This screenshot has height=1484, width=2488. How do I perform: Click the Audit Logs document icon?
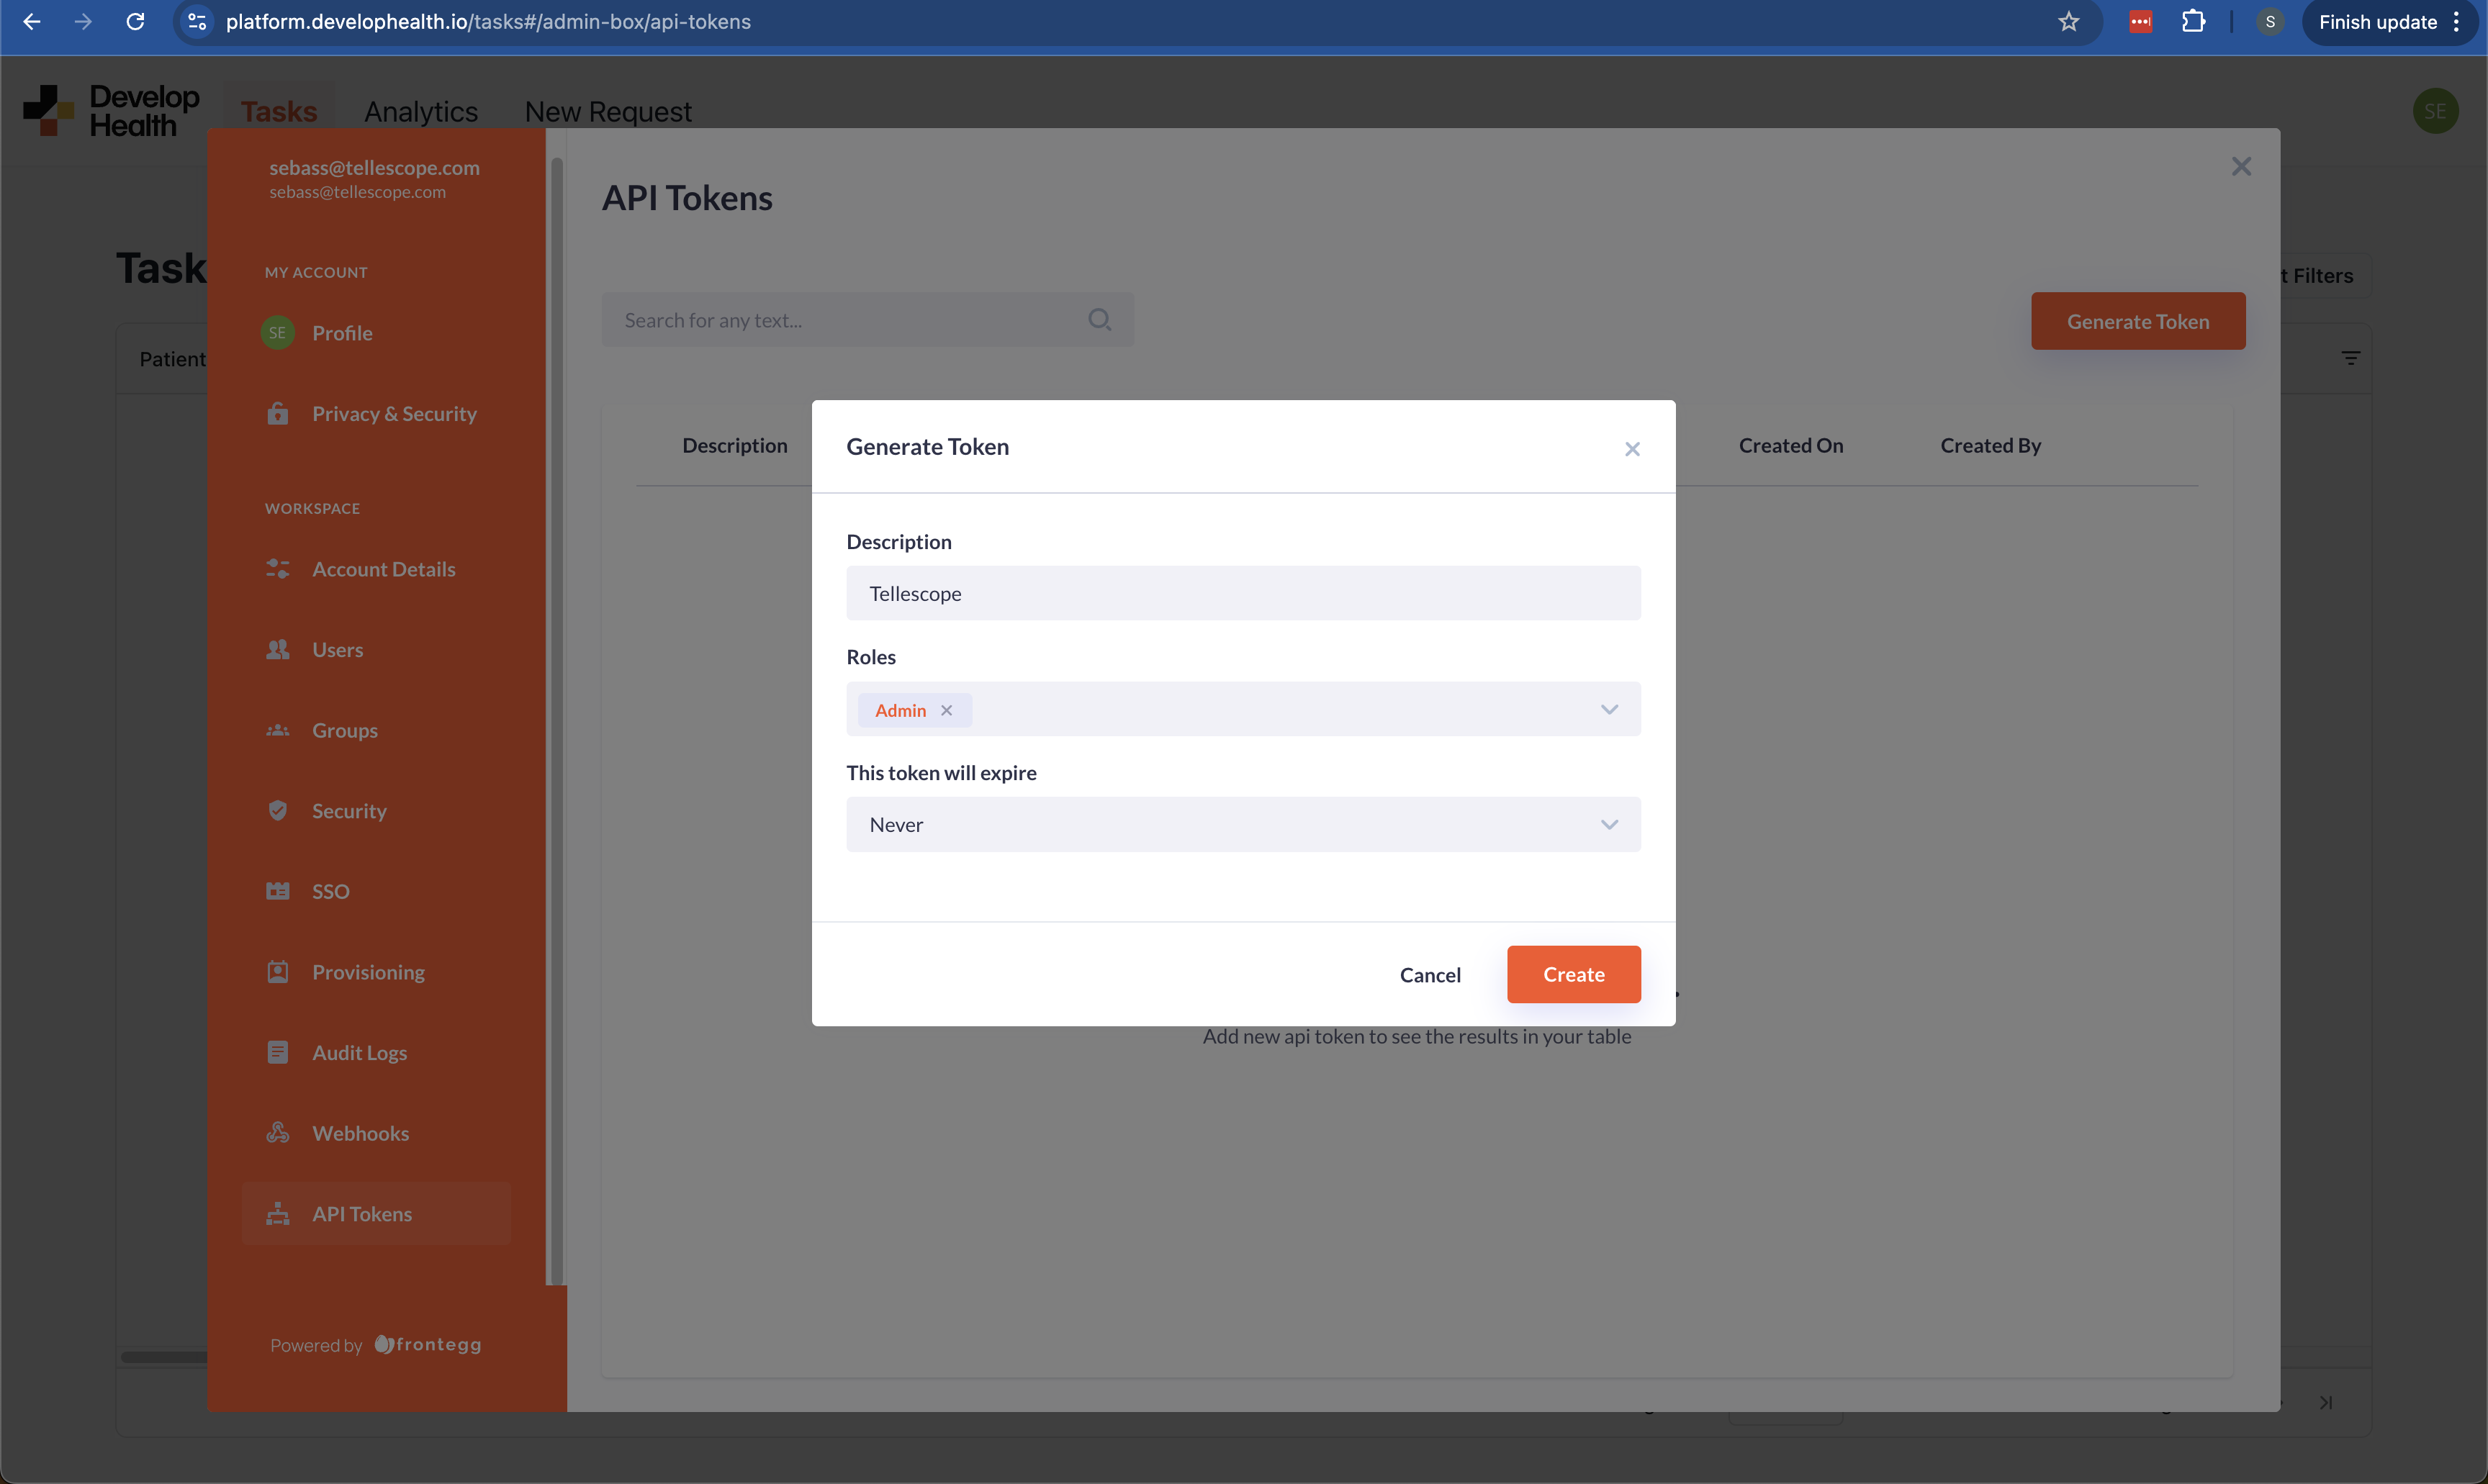(278, 1052)
